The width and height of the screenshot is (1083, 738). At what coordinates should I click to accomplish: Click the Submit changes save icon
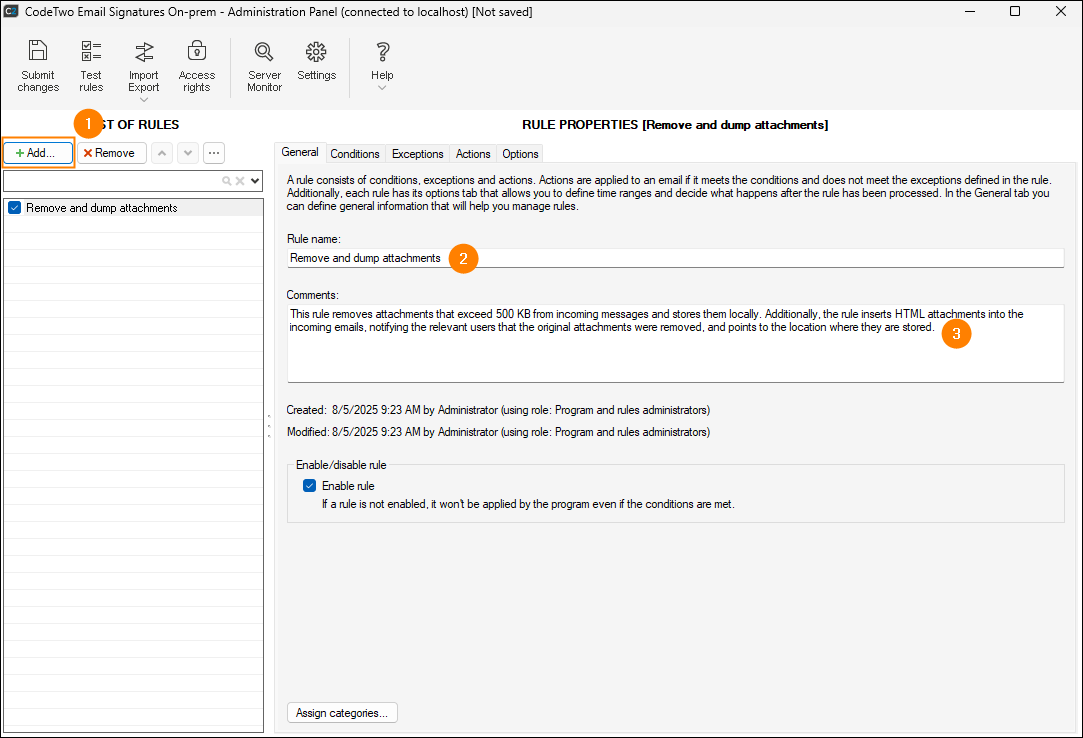pyautogui.click(x=38, y=52)
